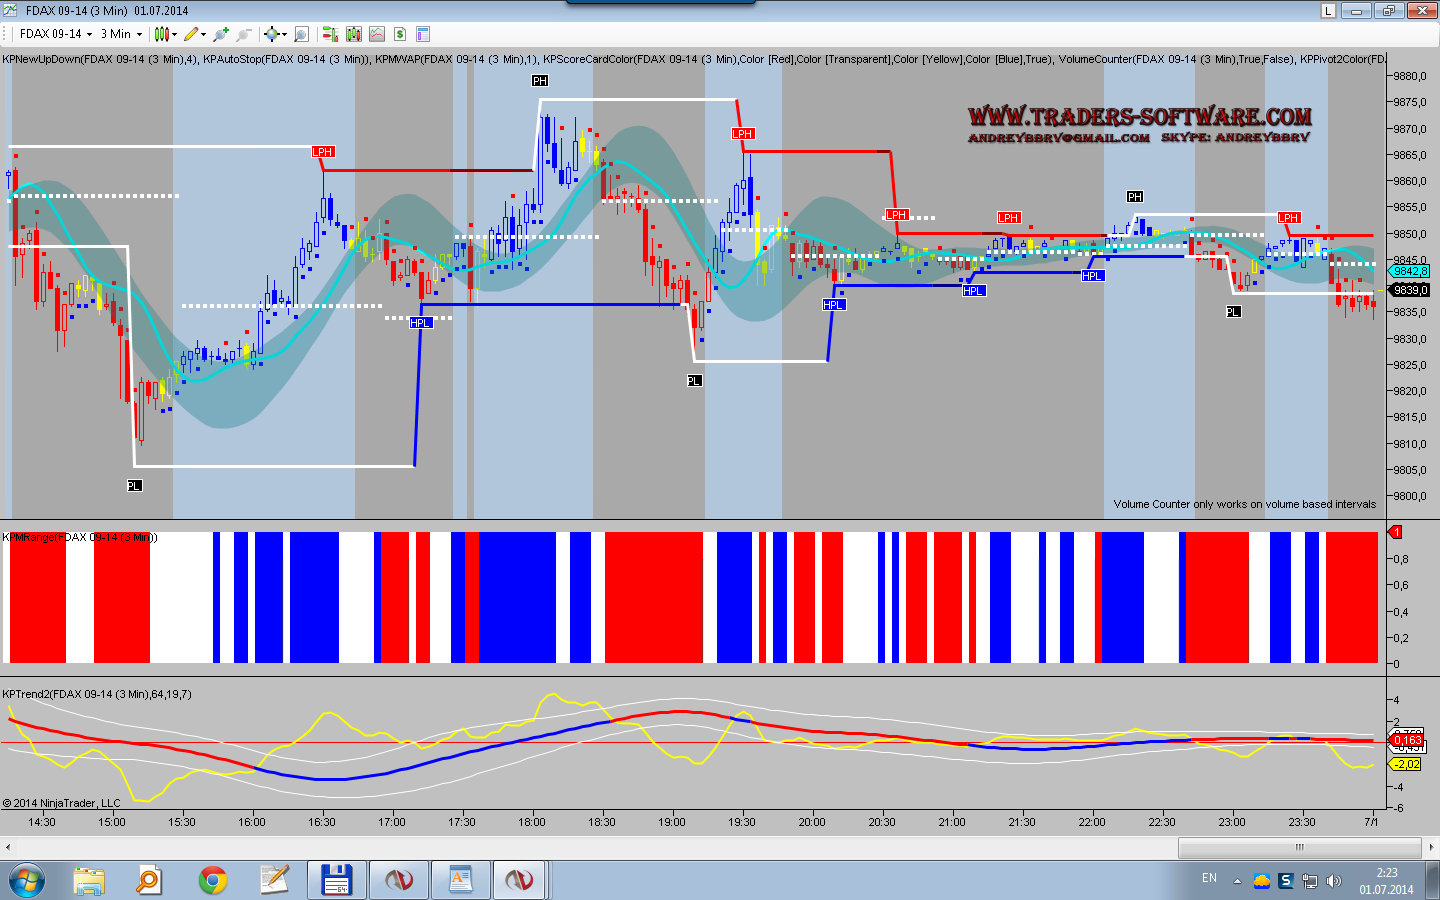Open the Strategies dollar sign icon
The width and height of the screenshot is (1440, 900).
(400, 34)
